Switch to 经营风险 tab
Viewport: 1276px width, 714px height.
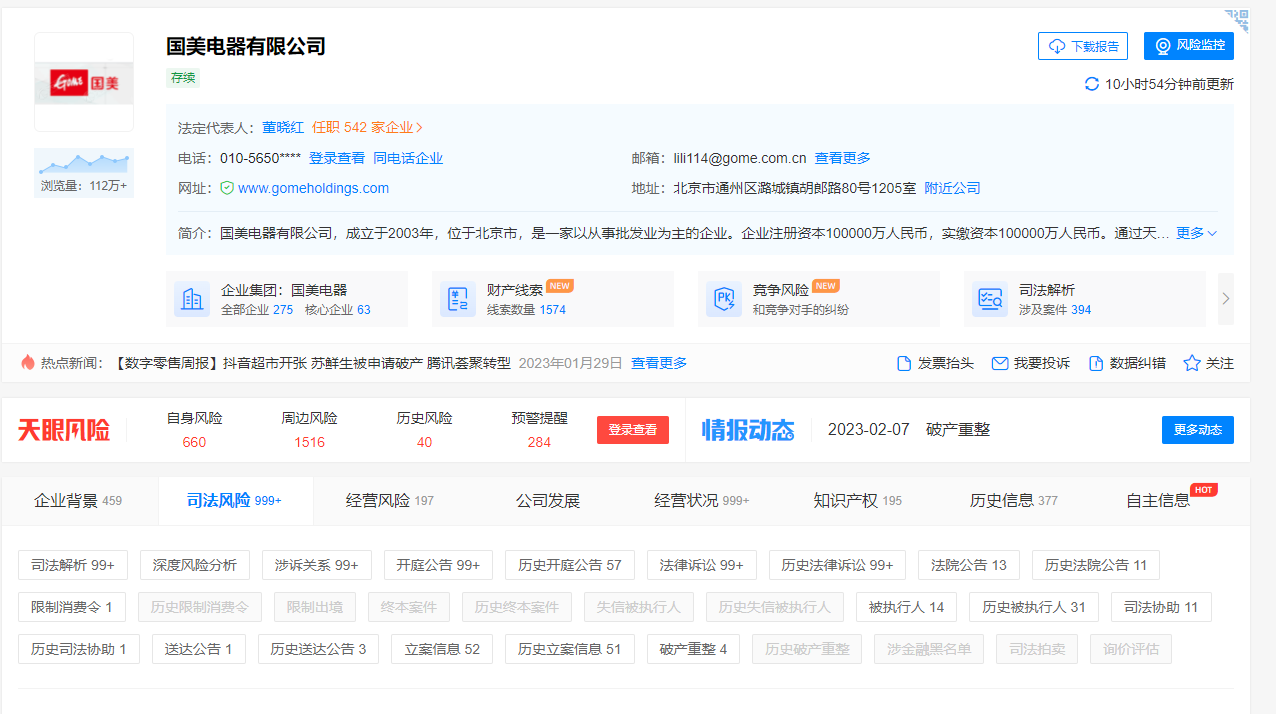click(x=389, y=501)
